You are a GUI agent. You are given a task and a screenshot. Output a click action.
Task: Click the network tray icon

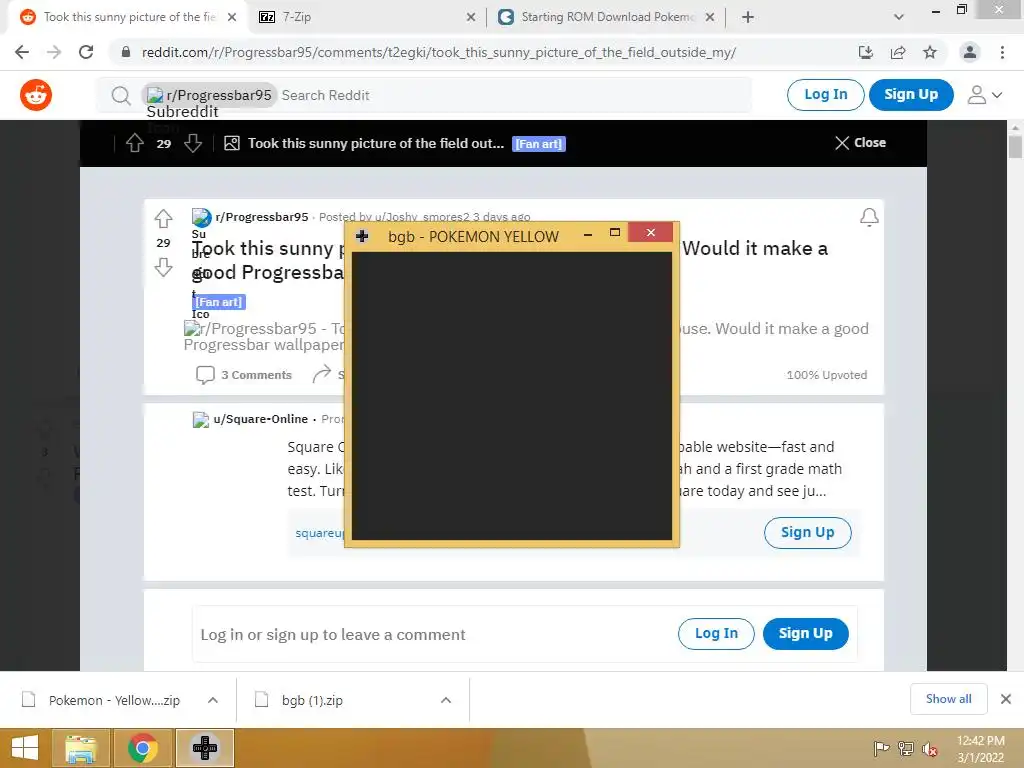point(906,748)
